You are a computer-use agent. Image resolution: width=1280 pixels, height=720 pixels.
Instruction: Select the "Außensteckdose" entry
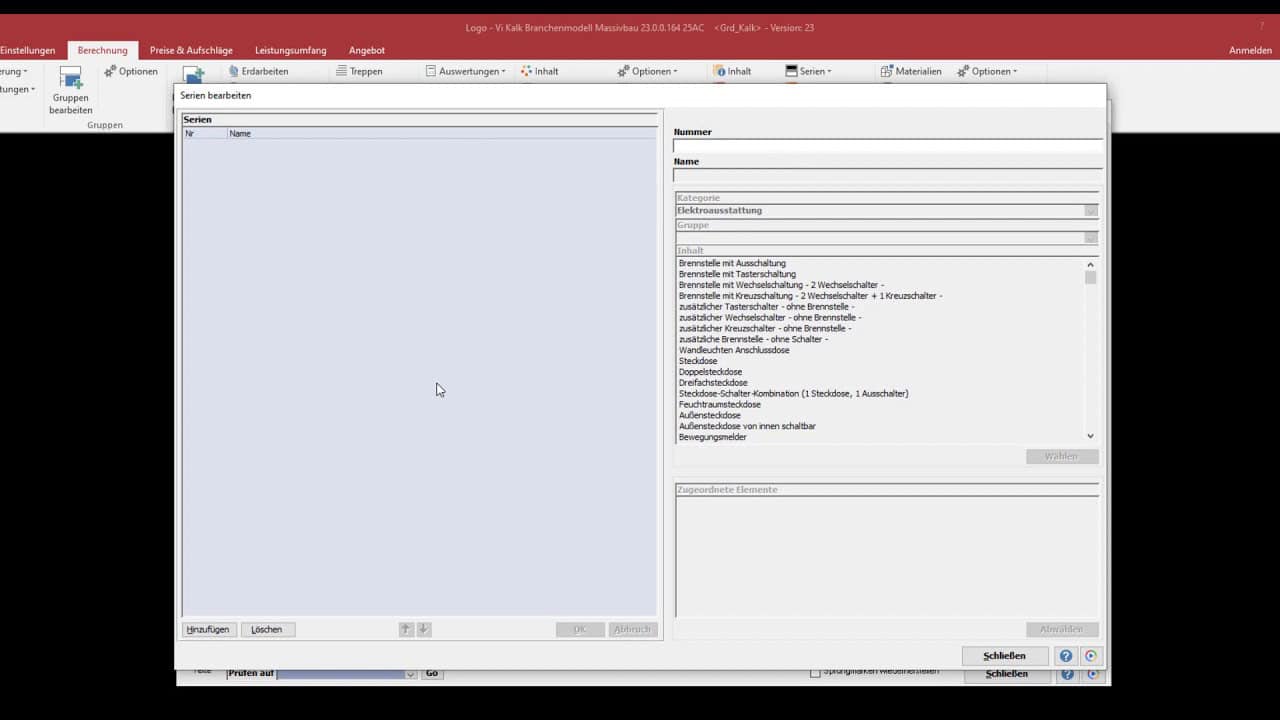(x=710, y=415)
